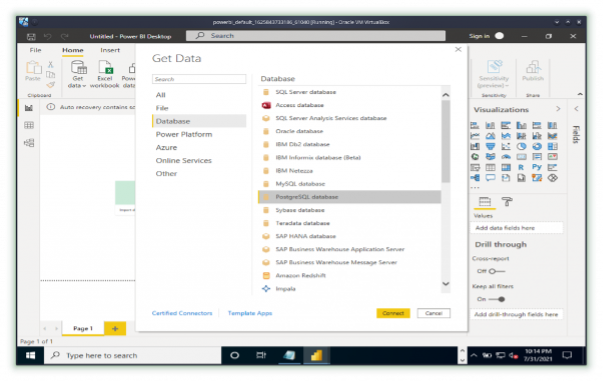
Task: Click the list scroll-up arrow
Action: (x=446, y=95)
